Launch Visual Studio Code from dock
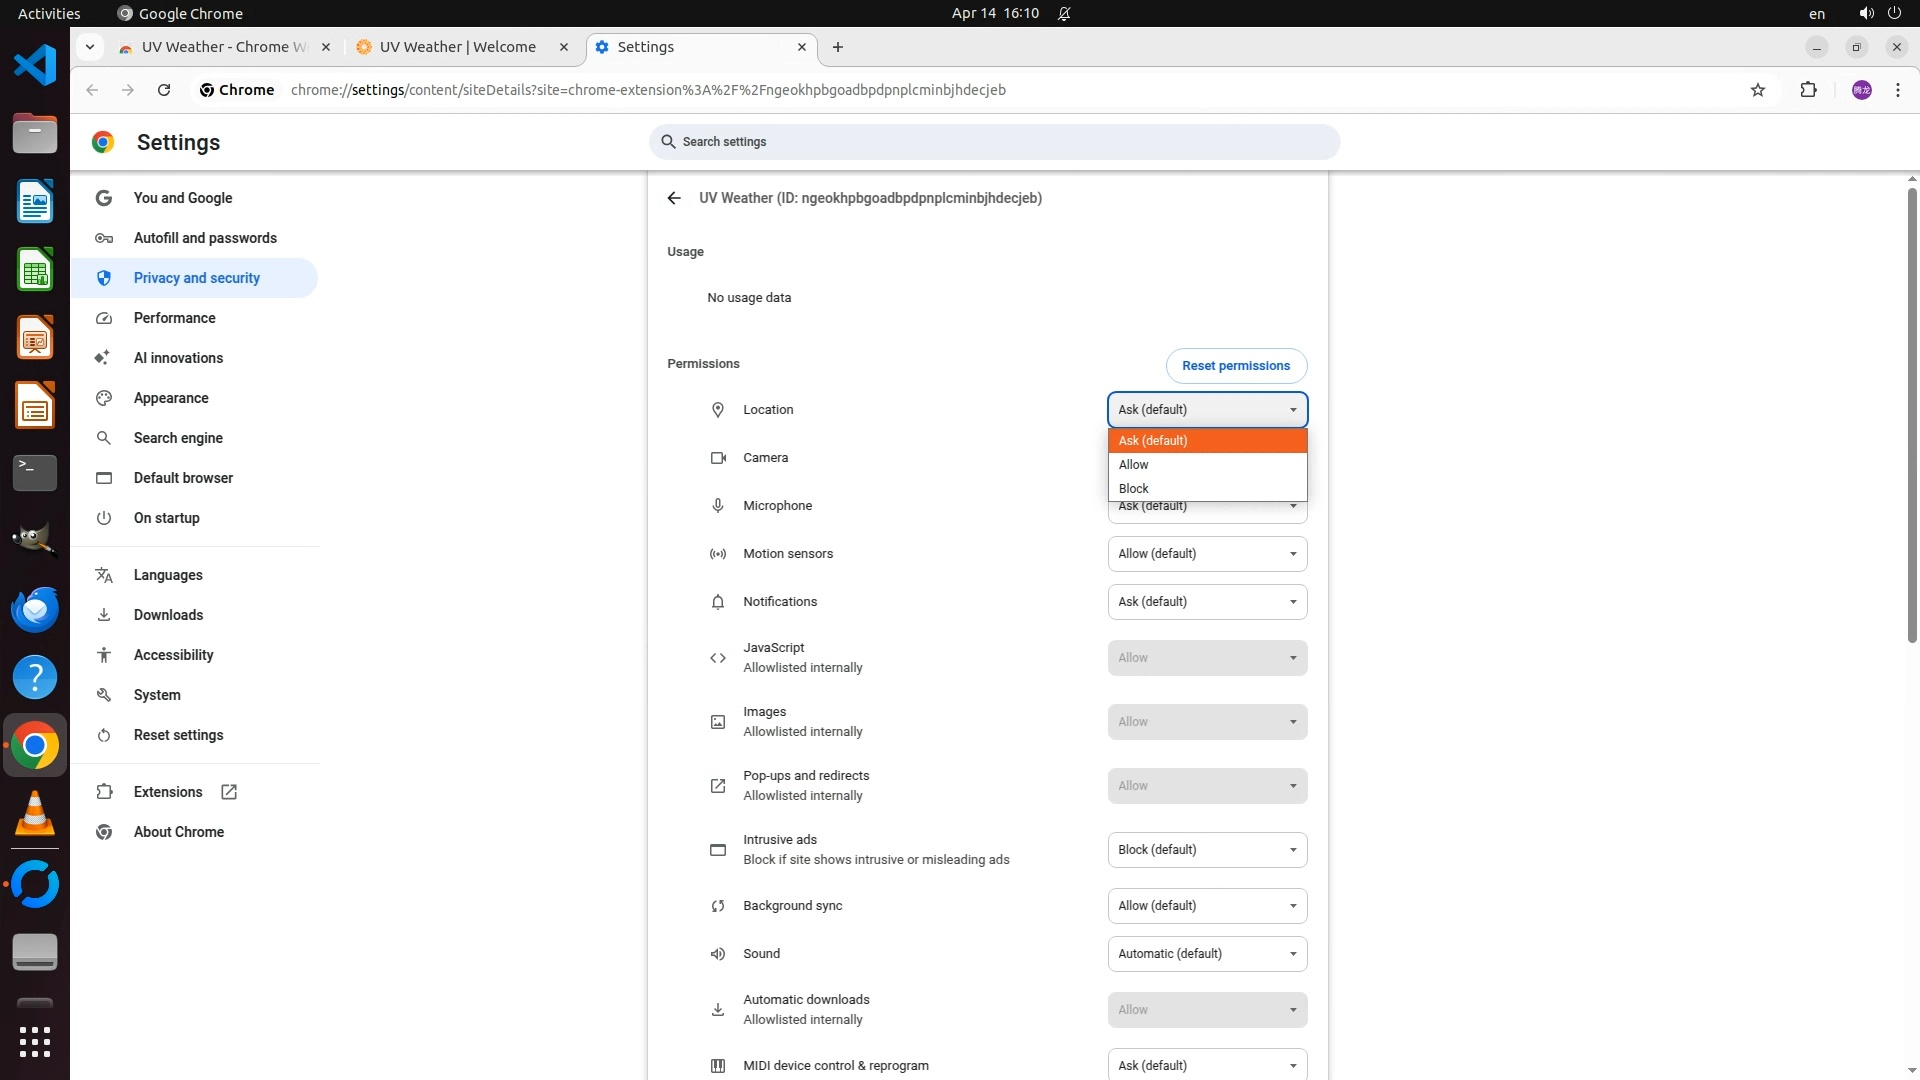Image resolution: width=1920 pixels, height=1080 pixels. point(35,66)
